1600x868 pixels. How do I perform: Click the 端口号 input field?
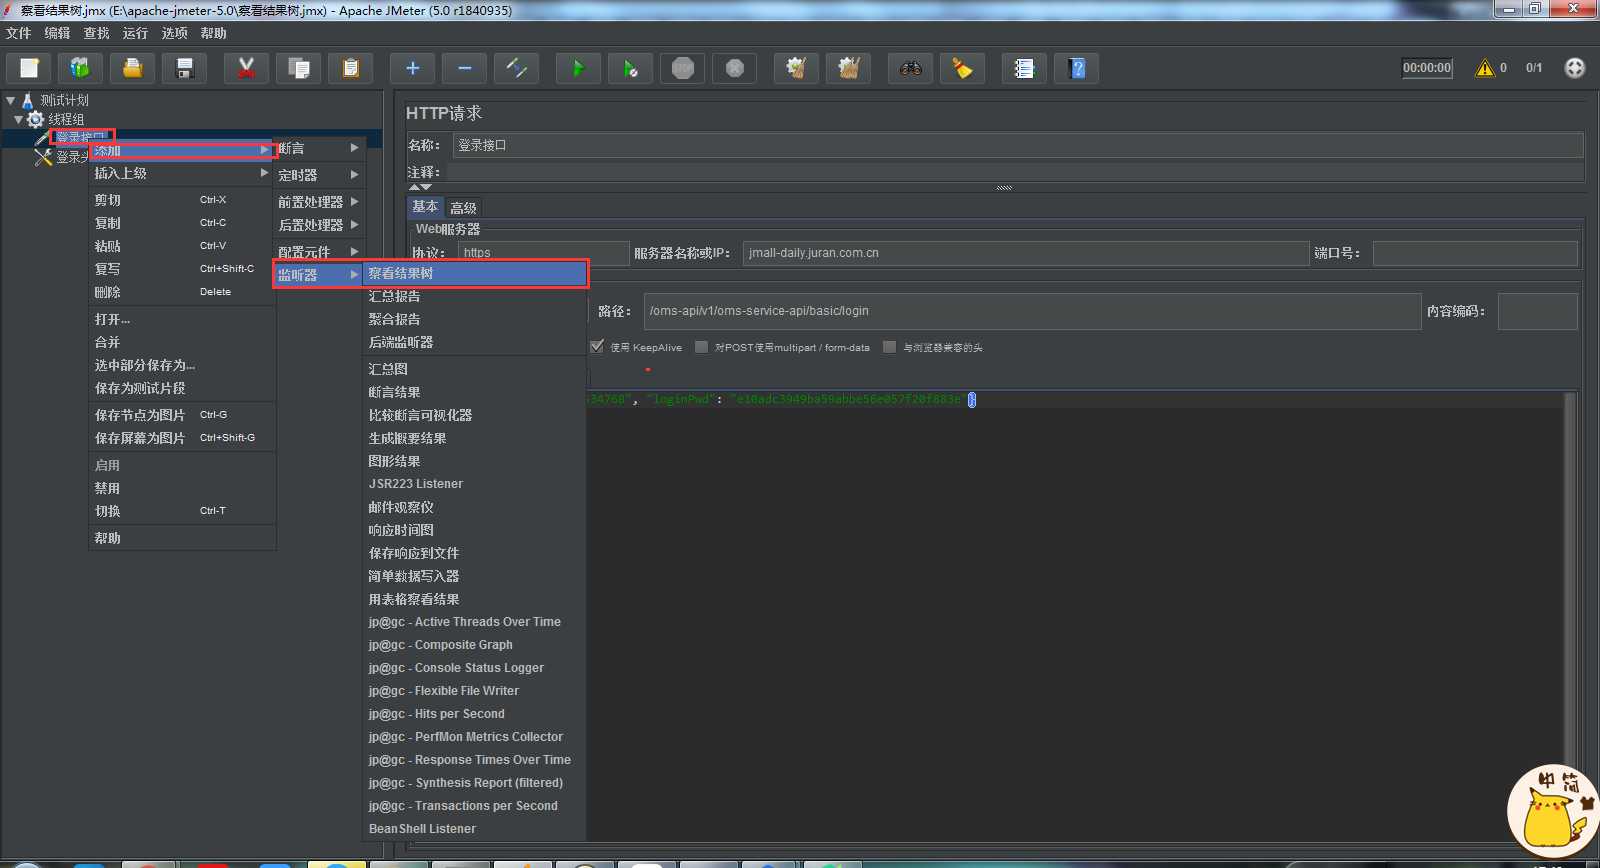pos(1475,253)
